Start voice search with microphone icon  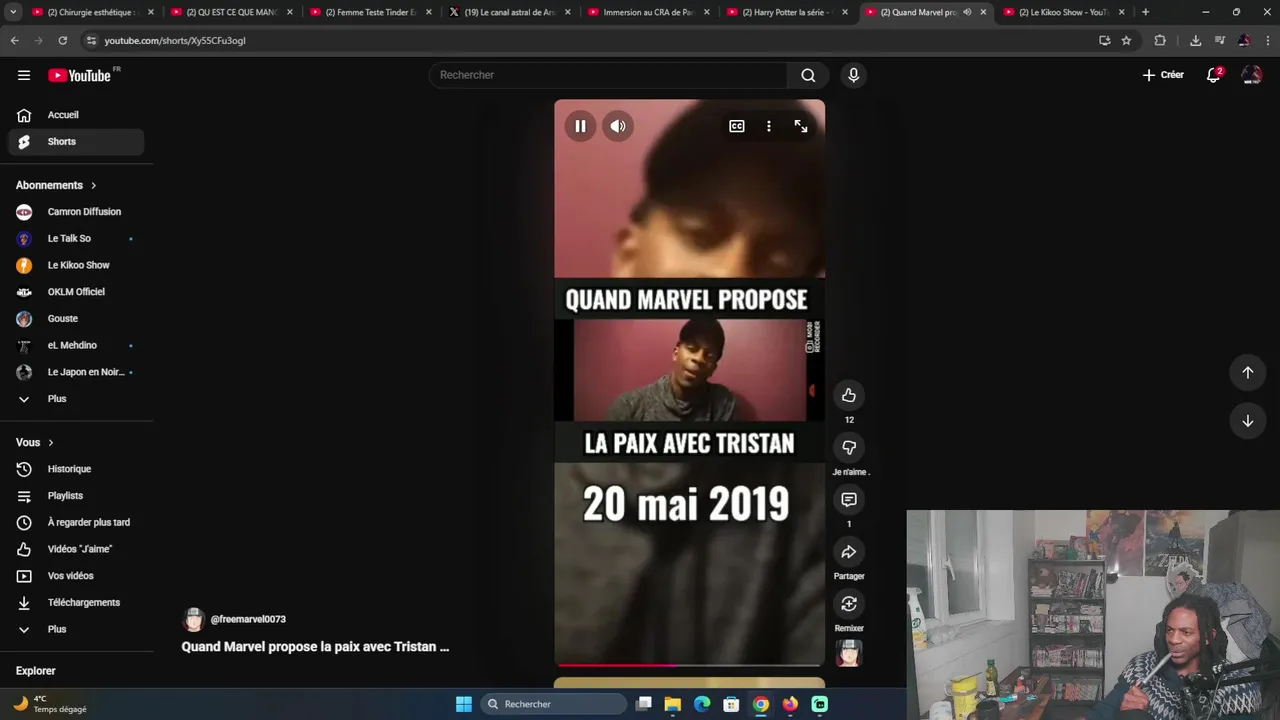tap(853, 75)
